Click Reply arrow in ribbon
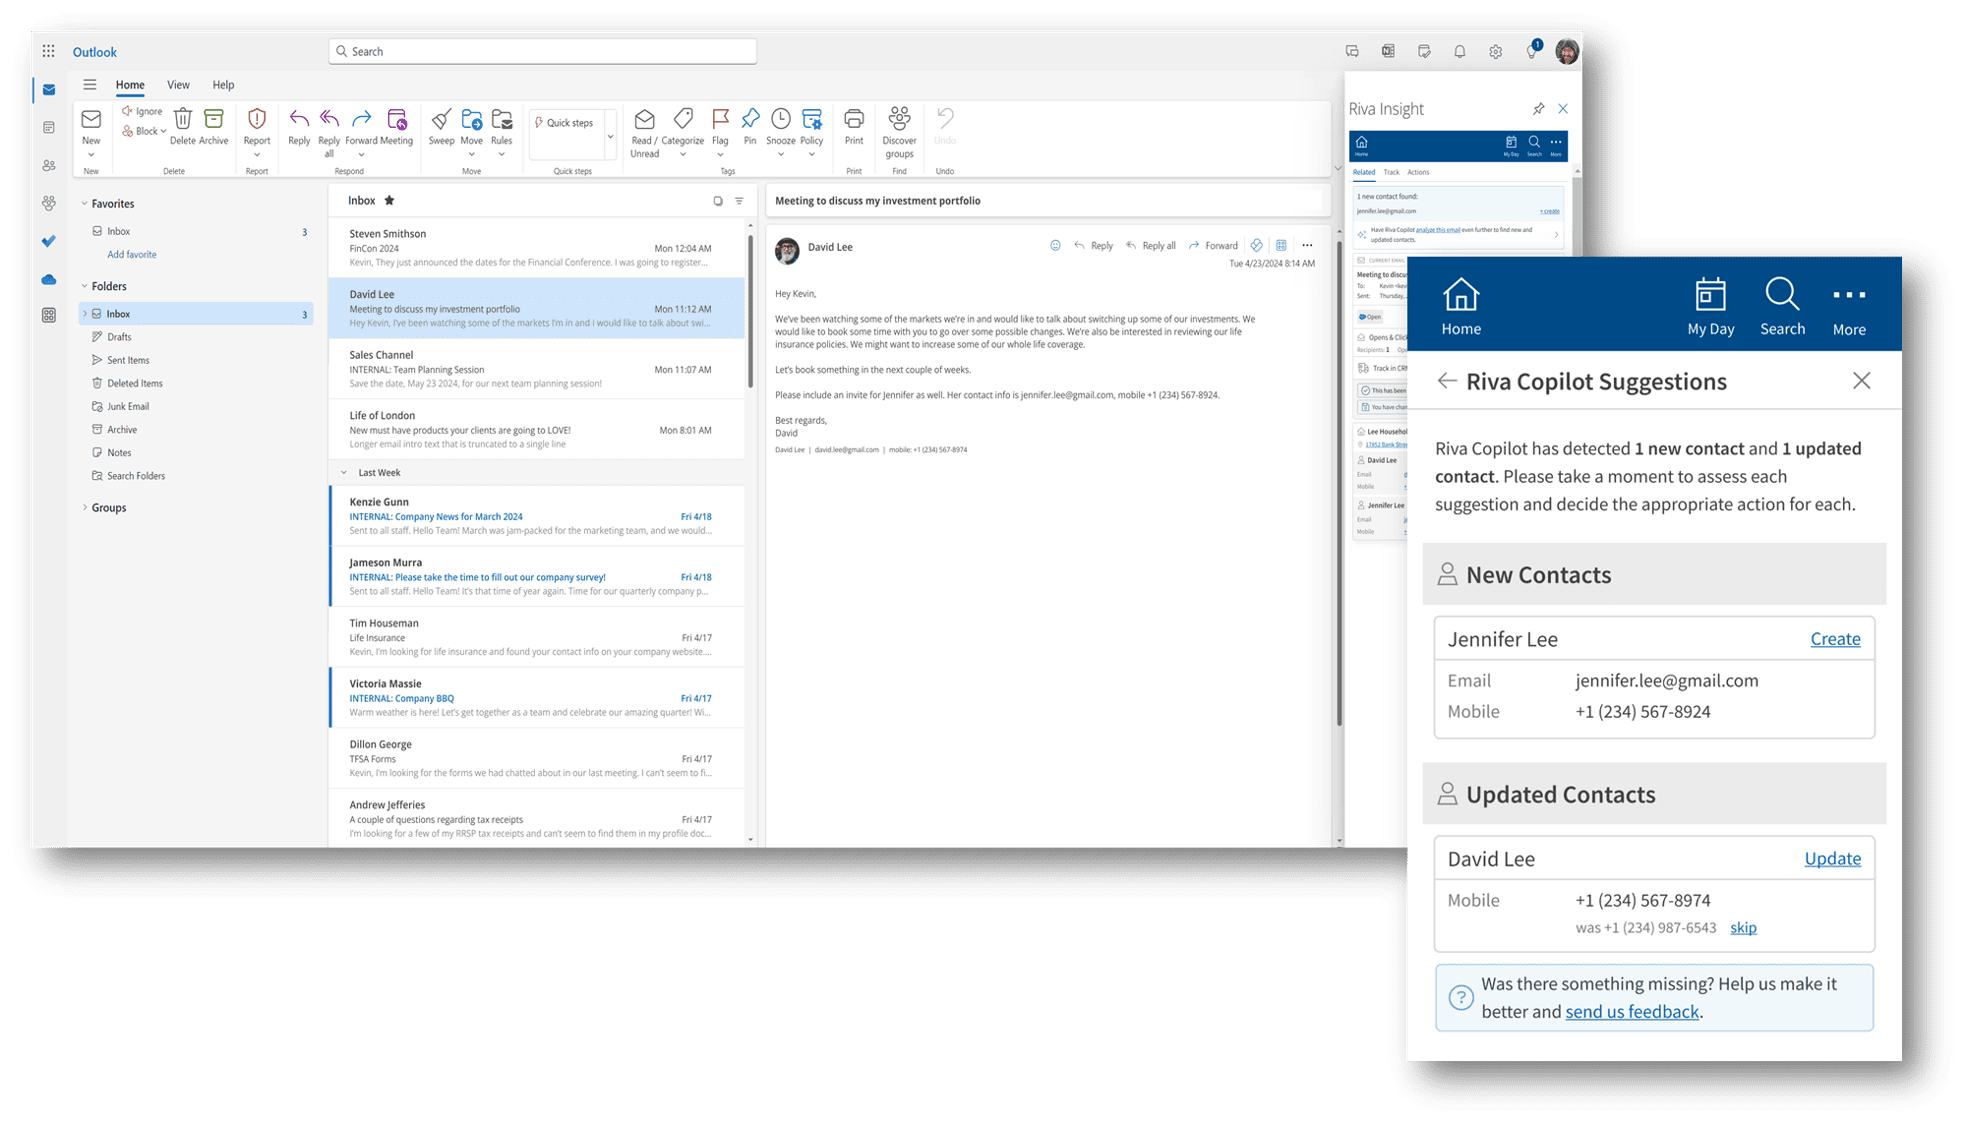Image resolution: width=1966 pixels, height=1125 pixels. (x=299, y=119)
